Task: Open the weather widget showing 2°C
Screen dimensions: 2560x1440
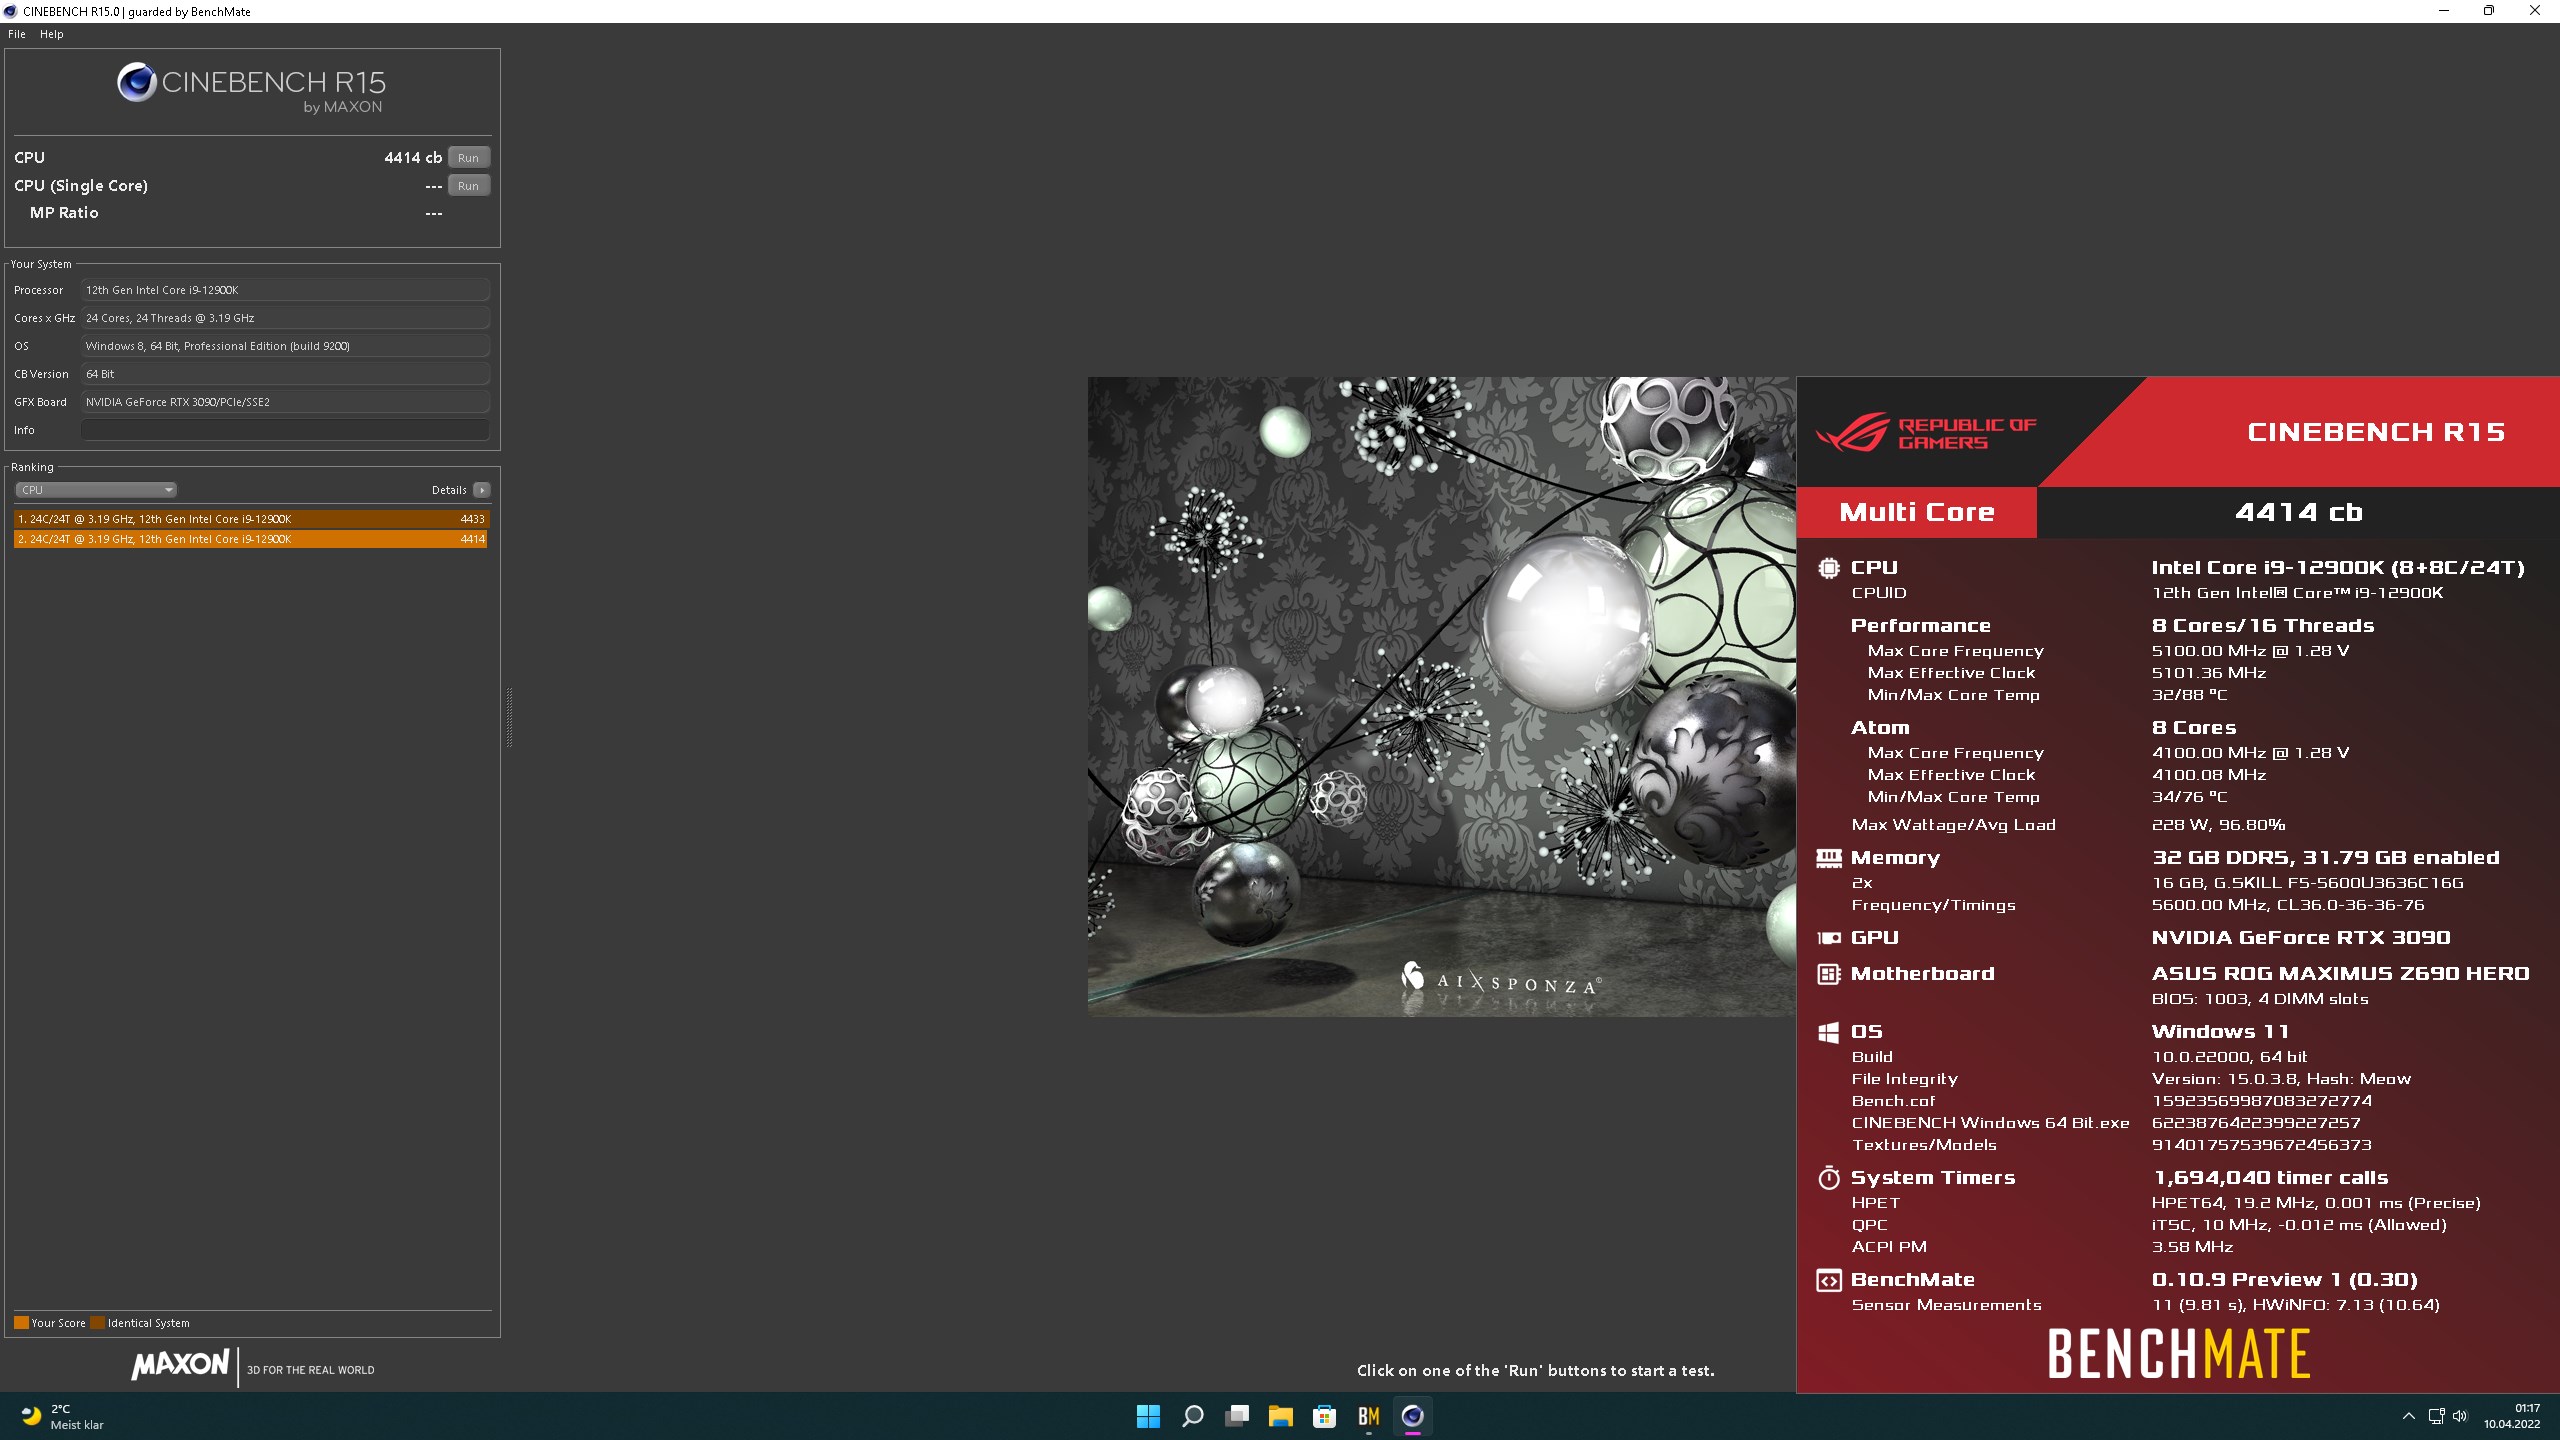Action: click(63, 1416)
